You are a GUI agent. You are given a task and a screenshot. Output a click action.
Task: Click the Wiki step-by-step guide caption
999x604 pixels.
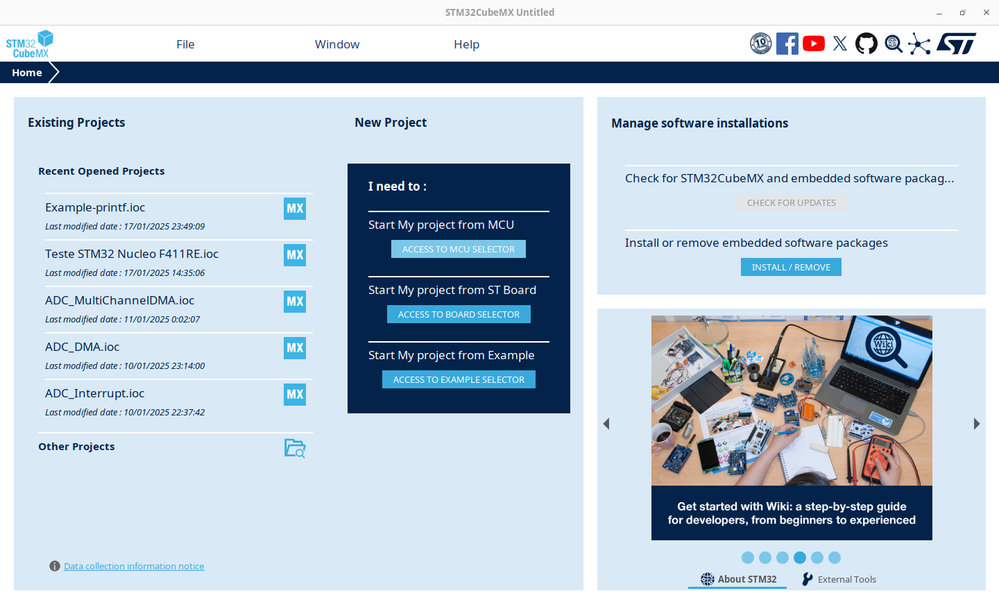pyautogui.click(x=791, y=513)
